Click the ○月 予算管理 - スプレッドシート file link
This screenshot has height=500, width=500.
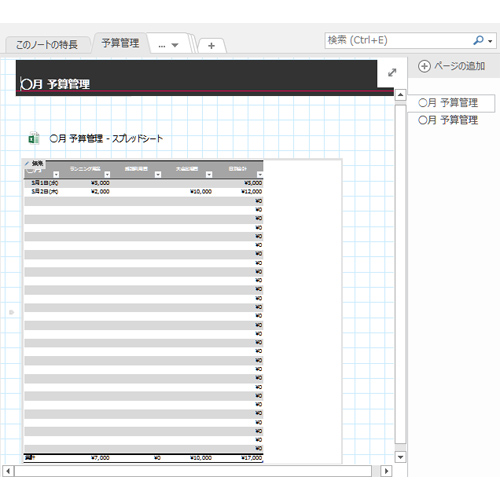tap(106, 138)
